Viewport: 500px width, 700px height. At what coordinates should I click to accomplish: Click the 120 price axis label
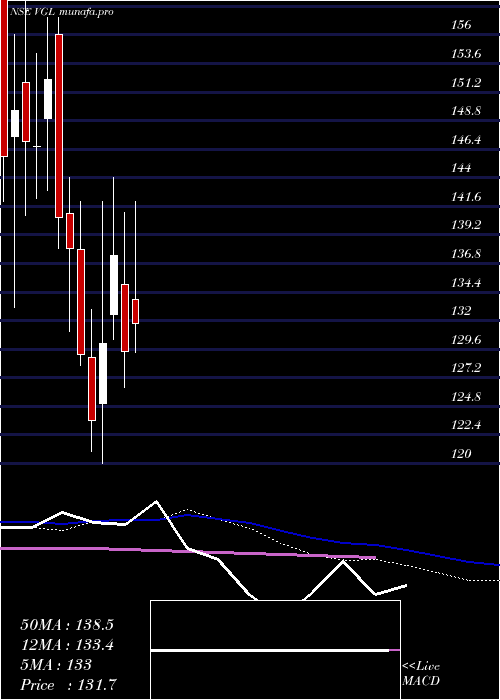point(461,454)
